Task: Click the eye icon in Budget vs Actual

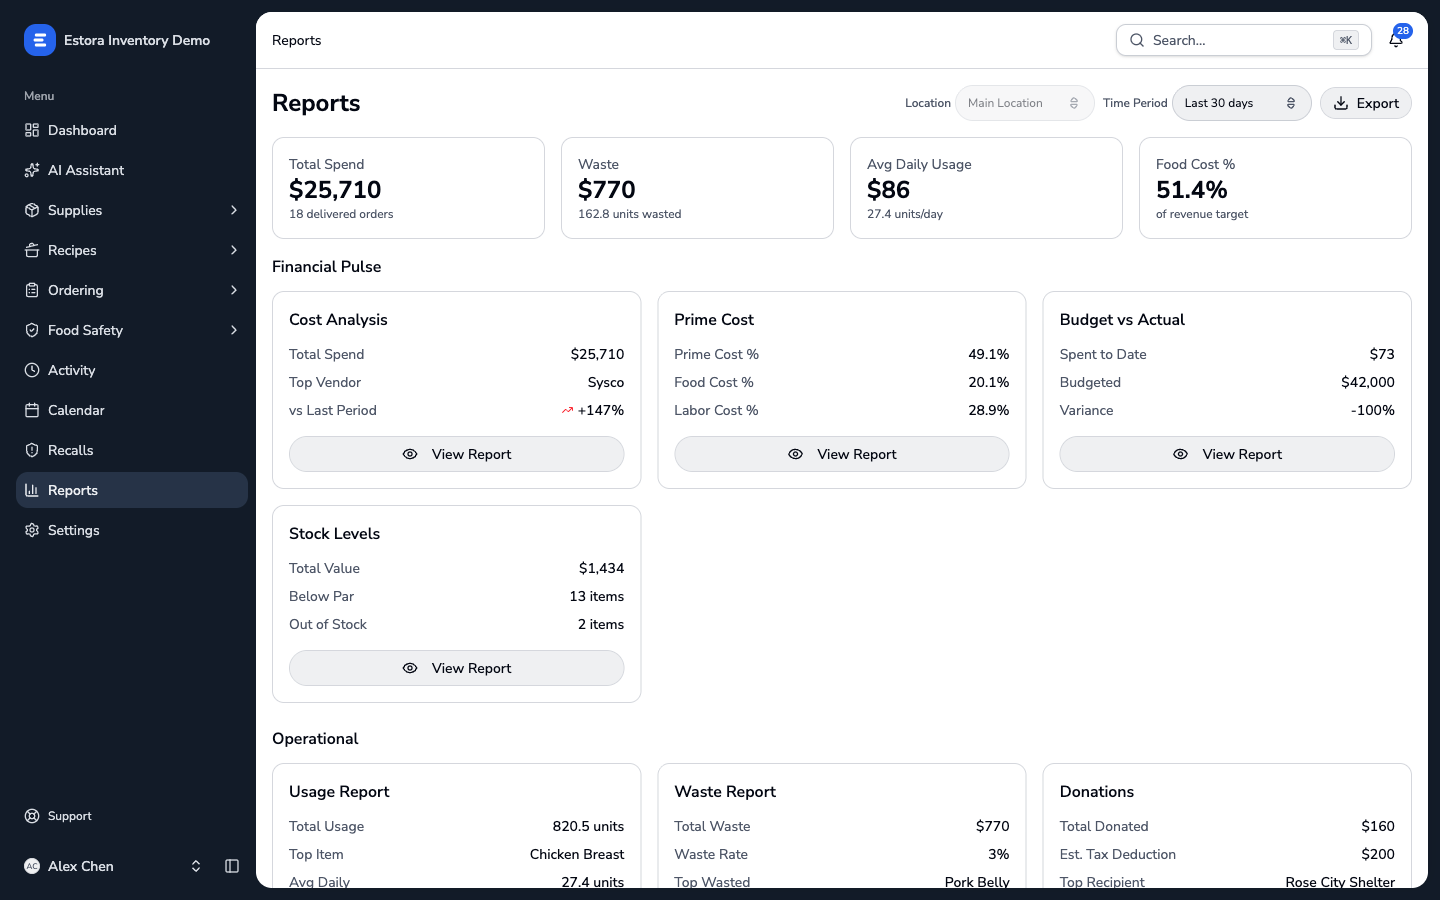Action: click(x=1180, y=454)
